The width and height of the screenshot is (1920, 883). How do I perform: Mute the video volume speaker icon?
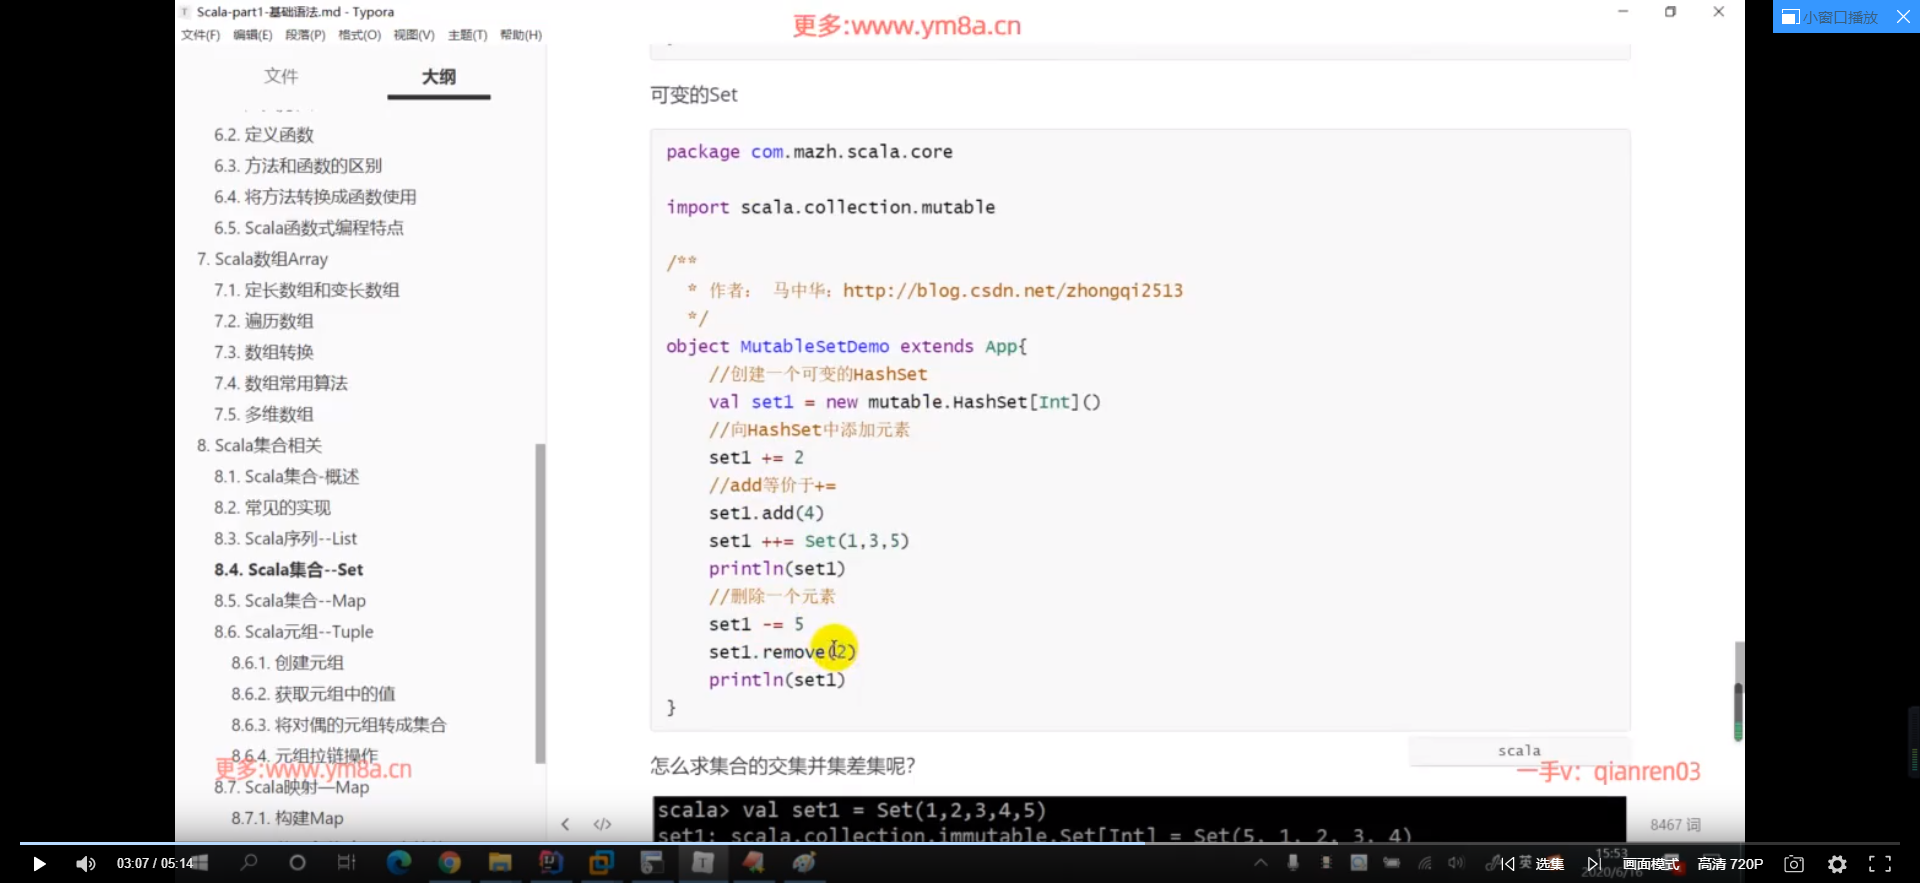point(86,864)
